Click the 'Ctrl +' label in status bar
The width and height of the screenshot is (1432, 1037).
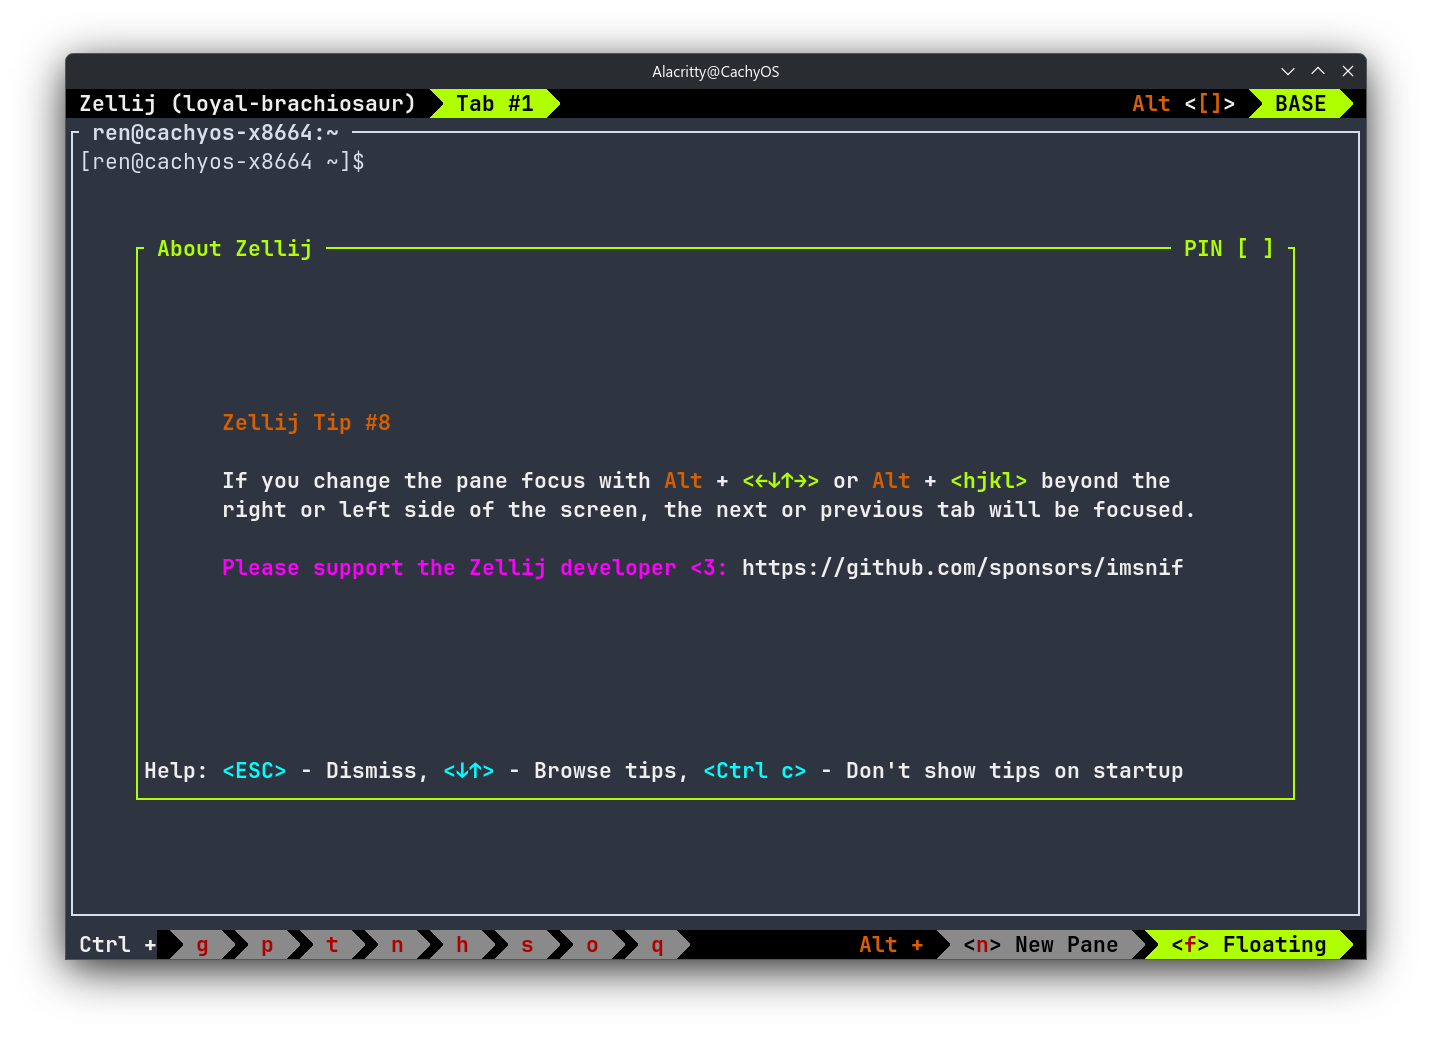[118, 945]
